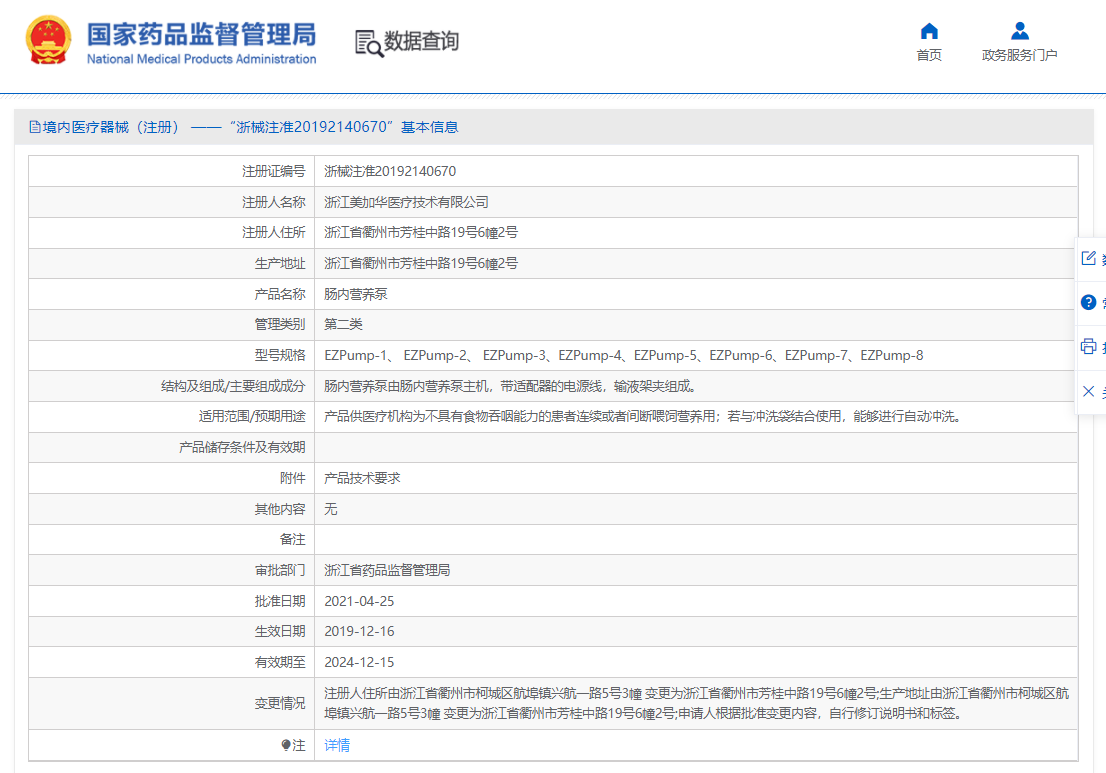Click the 政务服务门户 label
The height and width of the screenshot is (773, 1106).
click(1019, 55)
